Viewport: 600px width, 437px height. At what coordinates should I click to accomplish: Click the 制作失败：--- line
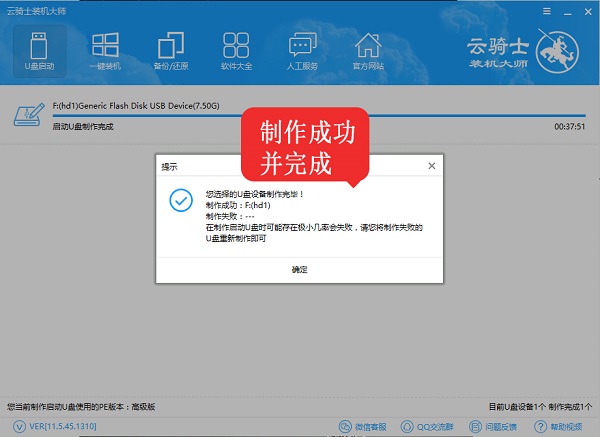click(x=230, y=216)
